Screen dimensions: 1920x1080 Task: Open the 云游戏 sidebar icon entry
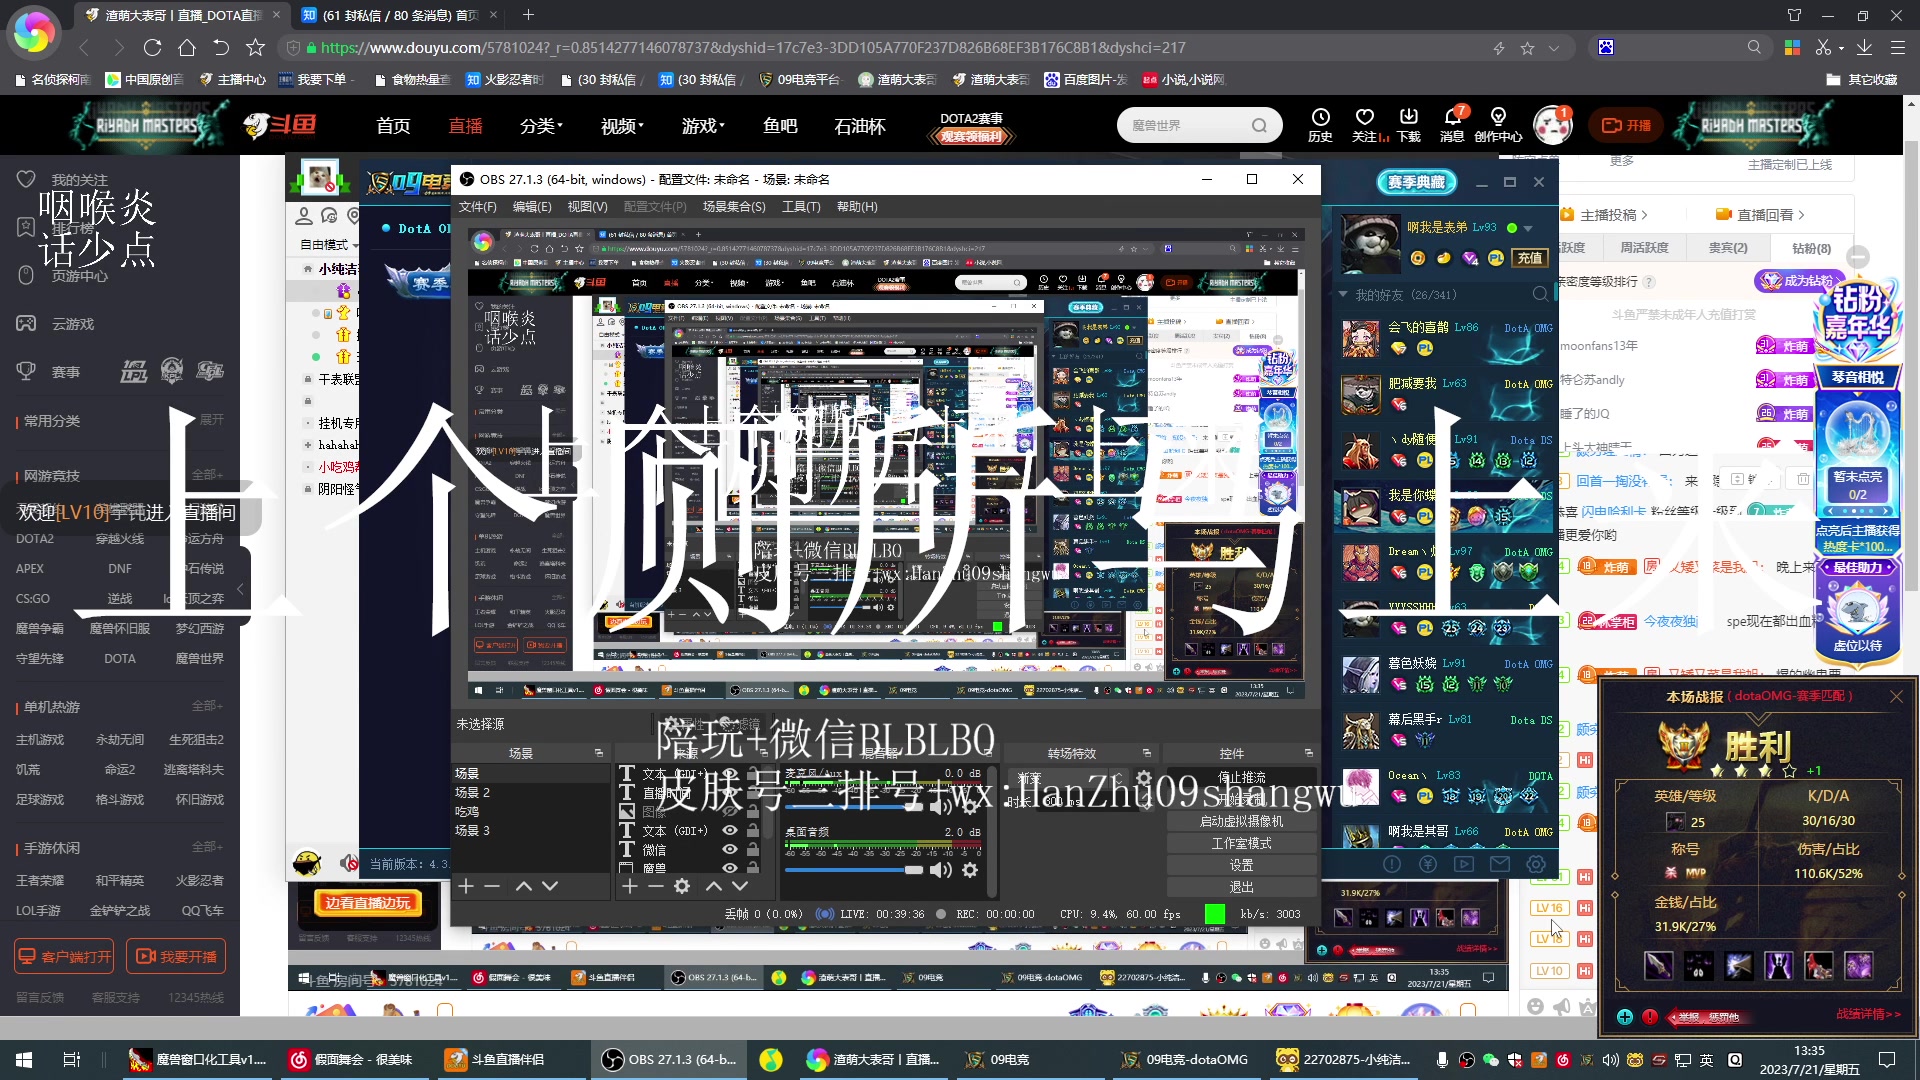click(x=26, y=323)
